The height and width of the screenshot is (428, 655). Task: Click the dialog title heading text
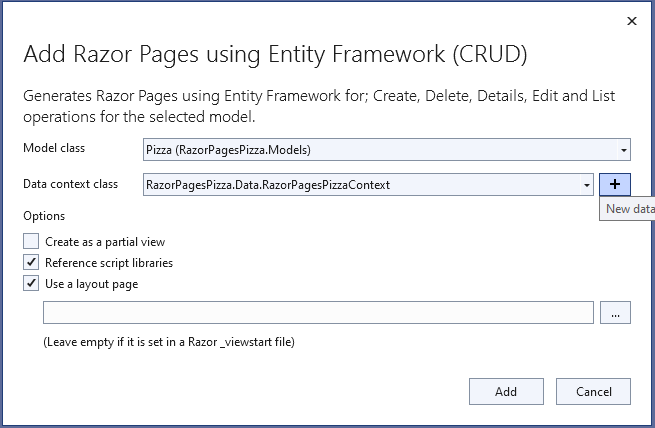pyautogui.click(x=274, y=53)
